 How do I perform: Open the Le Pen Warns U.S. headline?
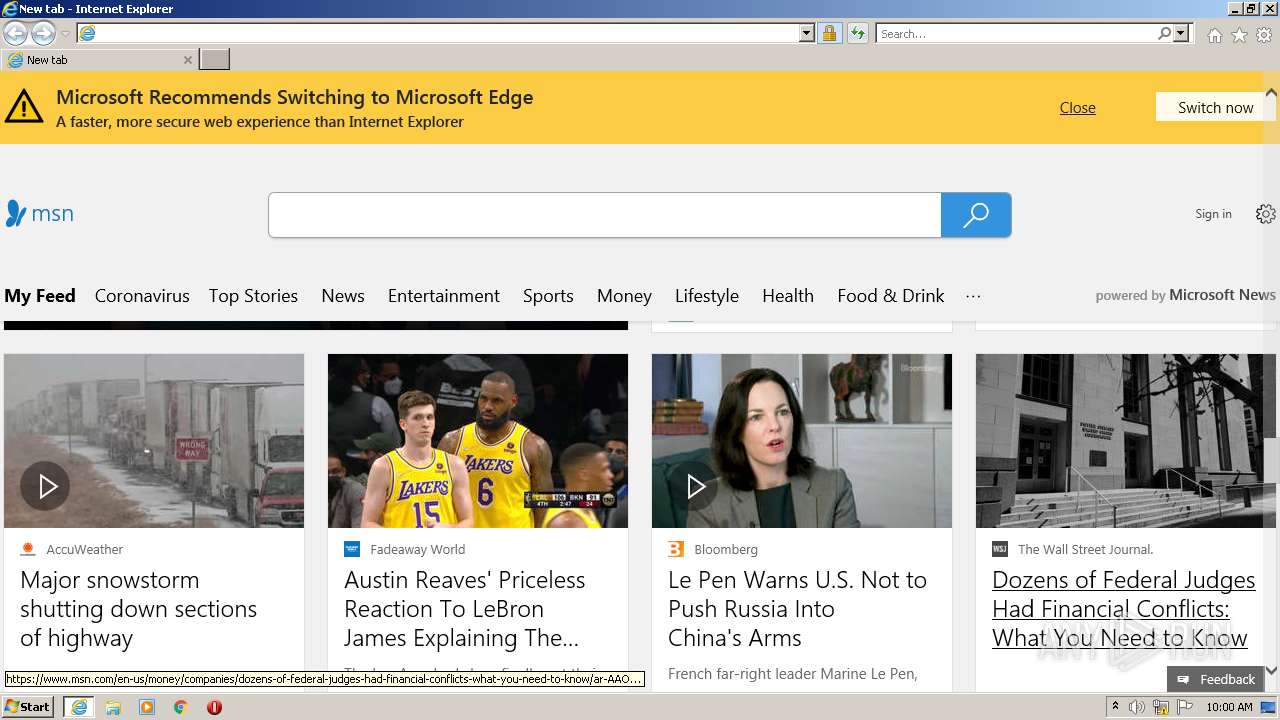click(797, 609)
